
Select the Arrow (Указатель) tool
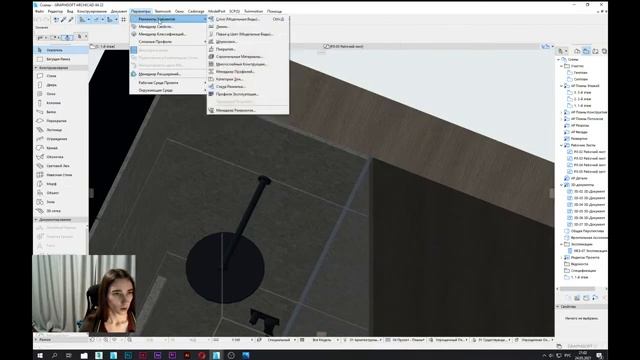click(60, 50)
